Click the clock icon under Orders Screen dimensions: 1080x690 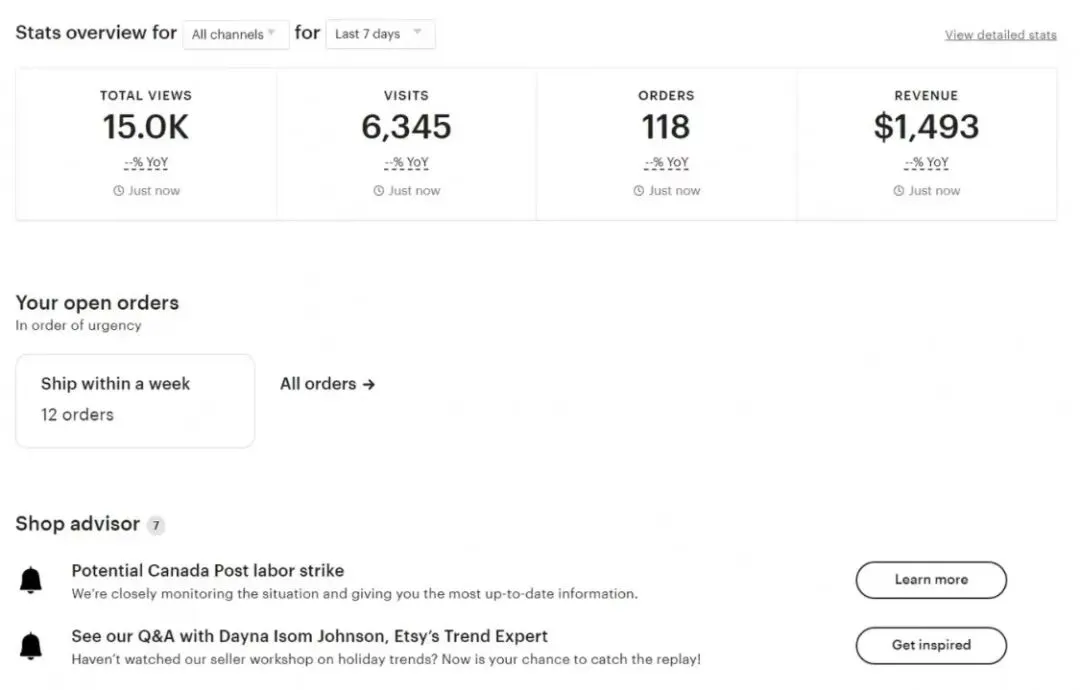(638, 191)
